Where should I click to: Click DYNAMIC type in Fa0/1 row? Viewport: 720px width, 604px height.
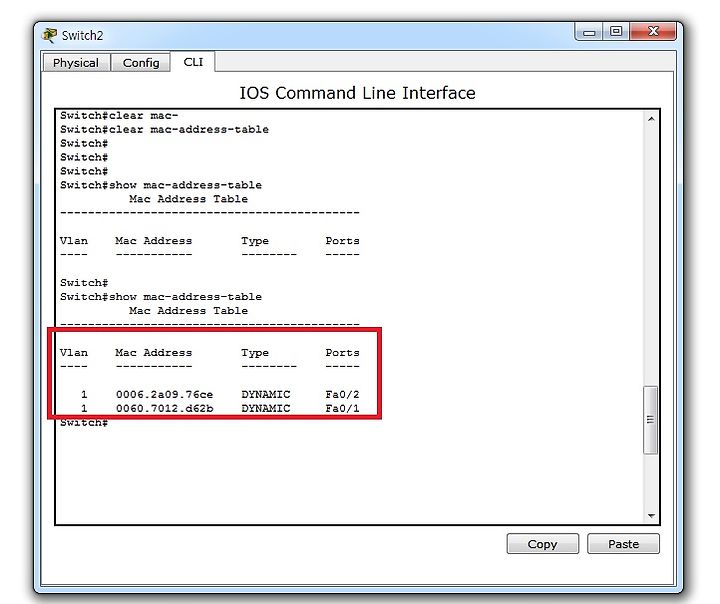[266, 408]
